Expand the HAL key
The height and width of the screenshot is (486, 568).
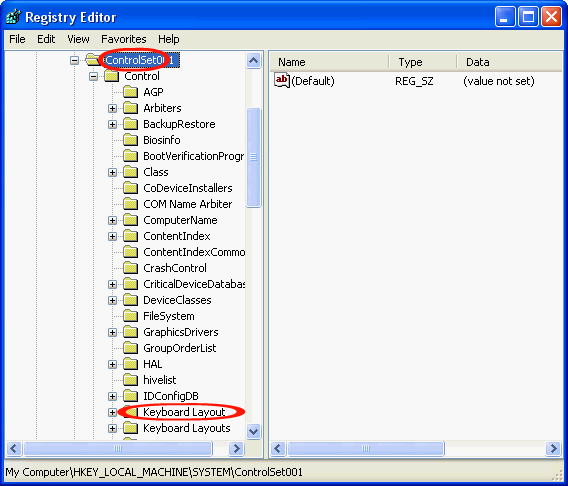coord(112,364)
